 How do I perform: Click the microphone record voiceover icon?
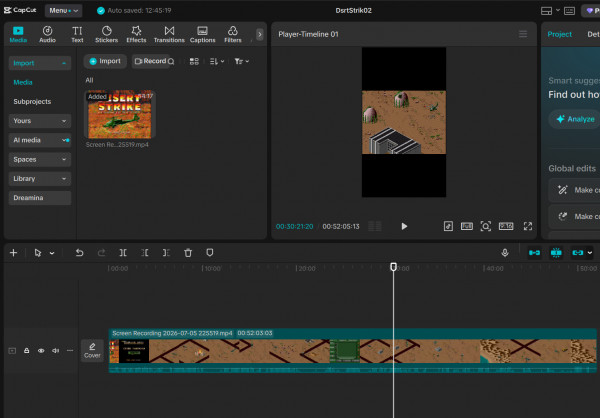tap(505, 253)
